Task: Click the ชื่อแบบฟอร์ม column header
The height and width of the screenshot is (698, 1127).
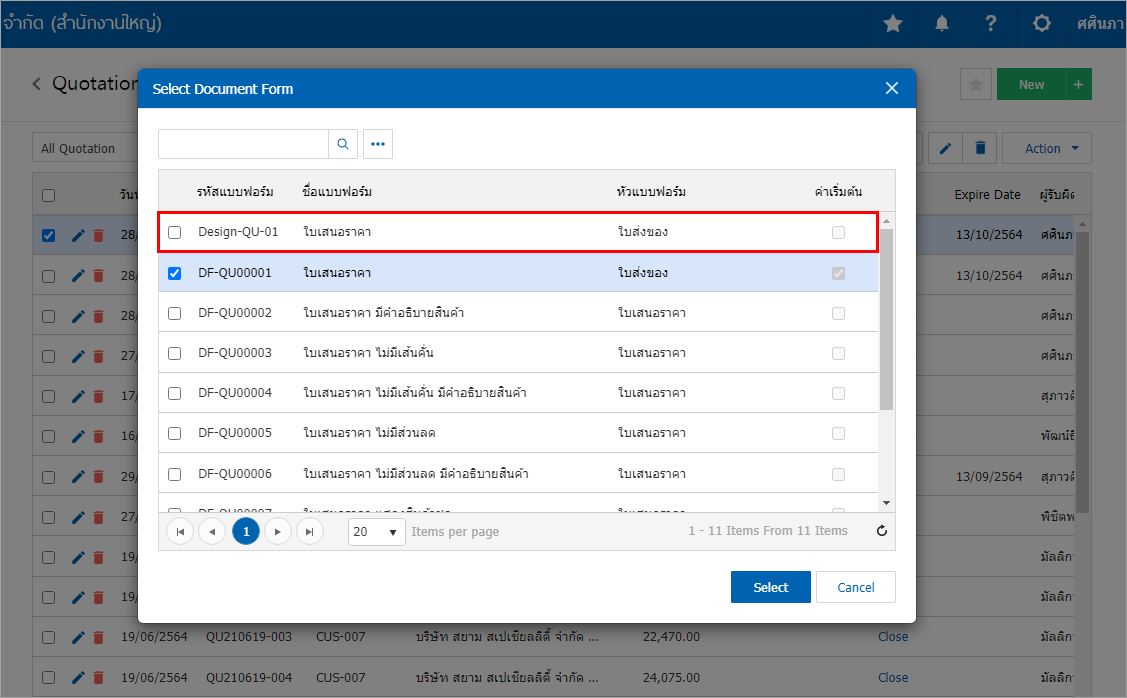Action: coord(337,192)
